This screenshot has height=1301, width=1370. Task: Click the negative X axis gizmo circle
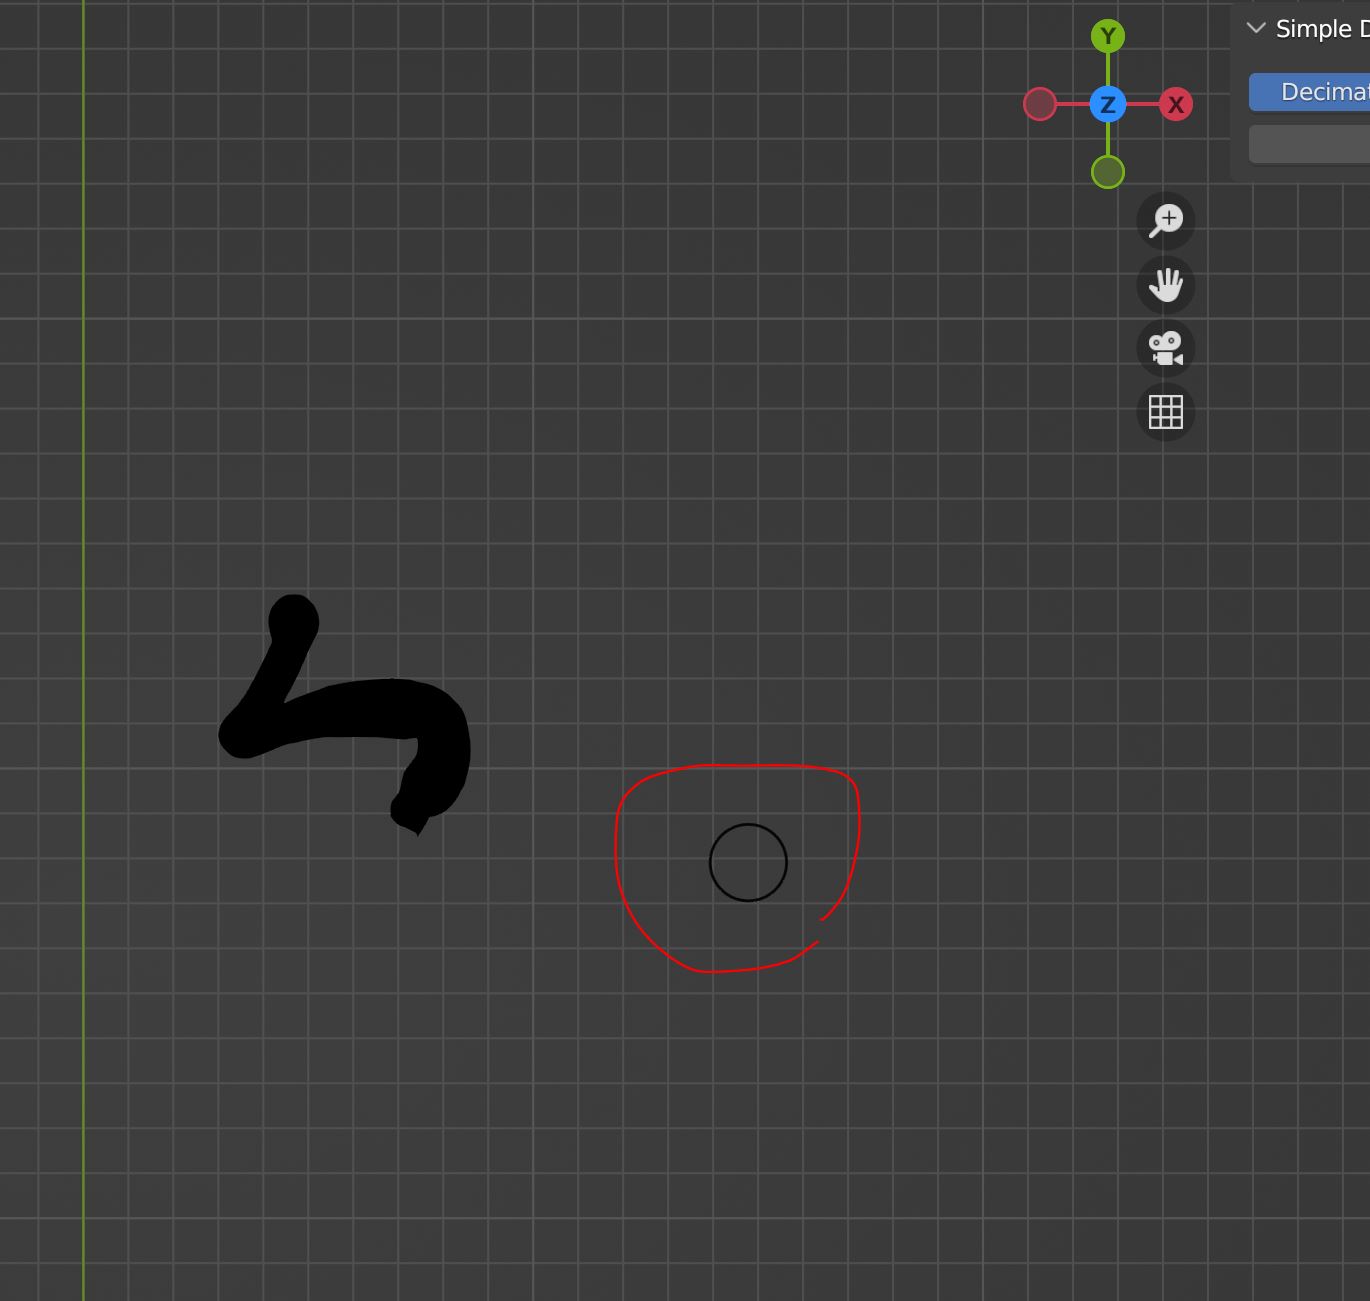pos(1040,104)
